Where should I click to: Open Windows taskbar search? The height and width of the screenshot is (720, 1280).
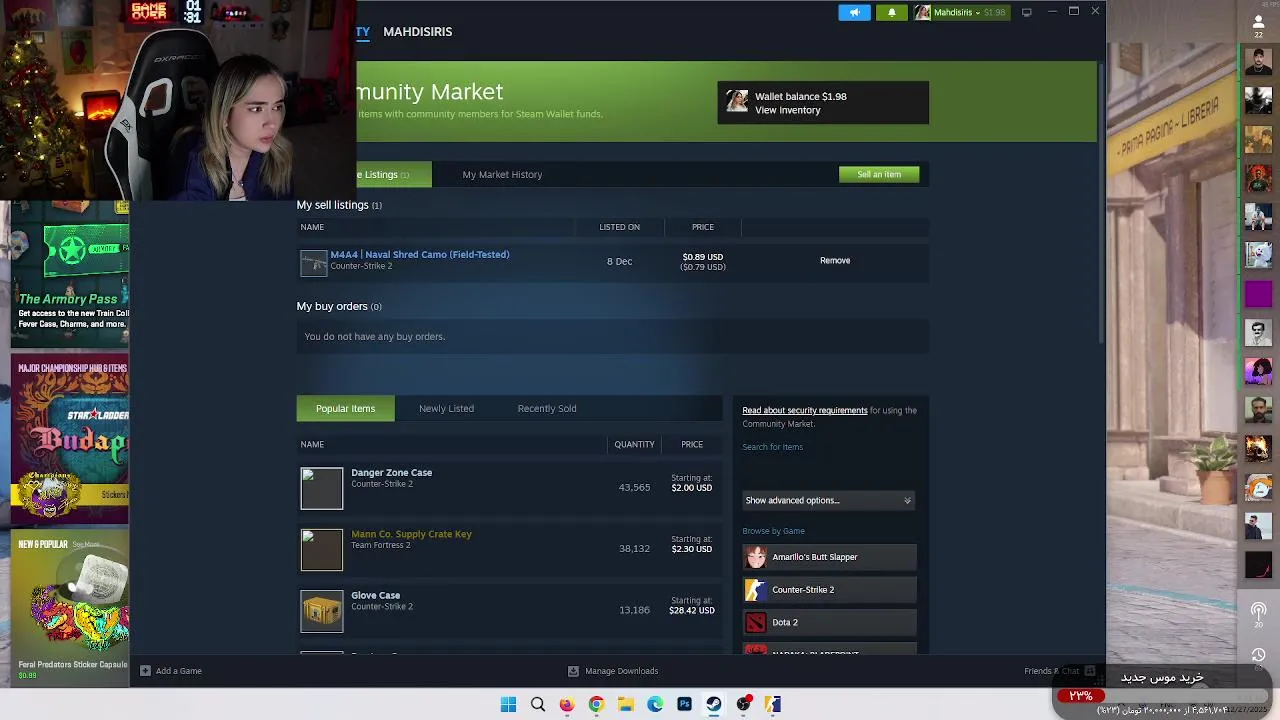[x=538, y=704]
